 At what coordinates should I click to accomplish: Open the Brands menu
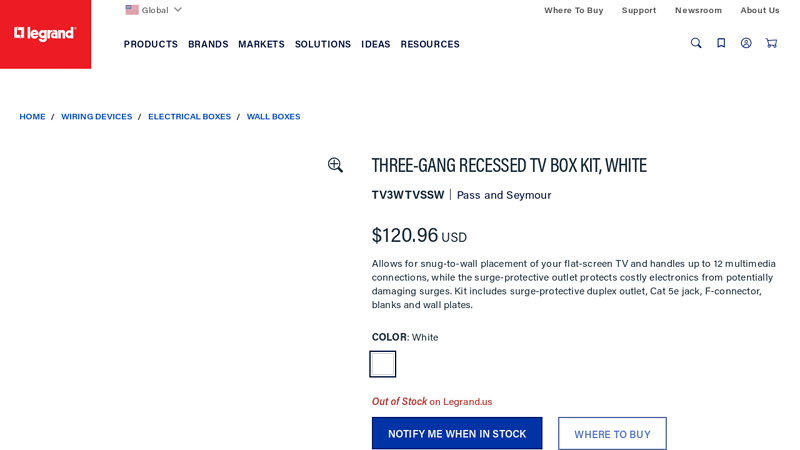click(x=208, y=44)
